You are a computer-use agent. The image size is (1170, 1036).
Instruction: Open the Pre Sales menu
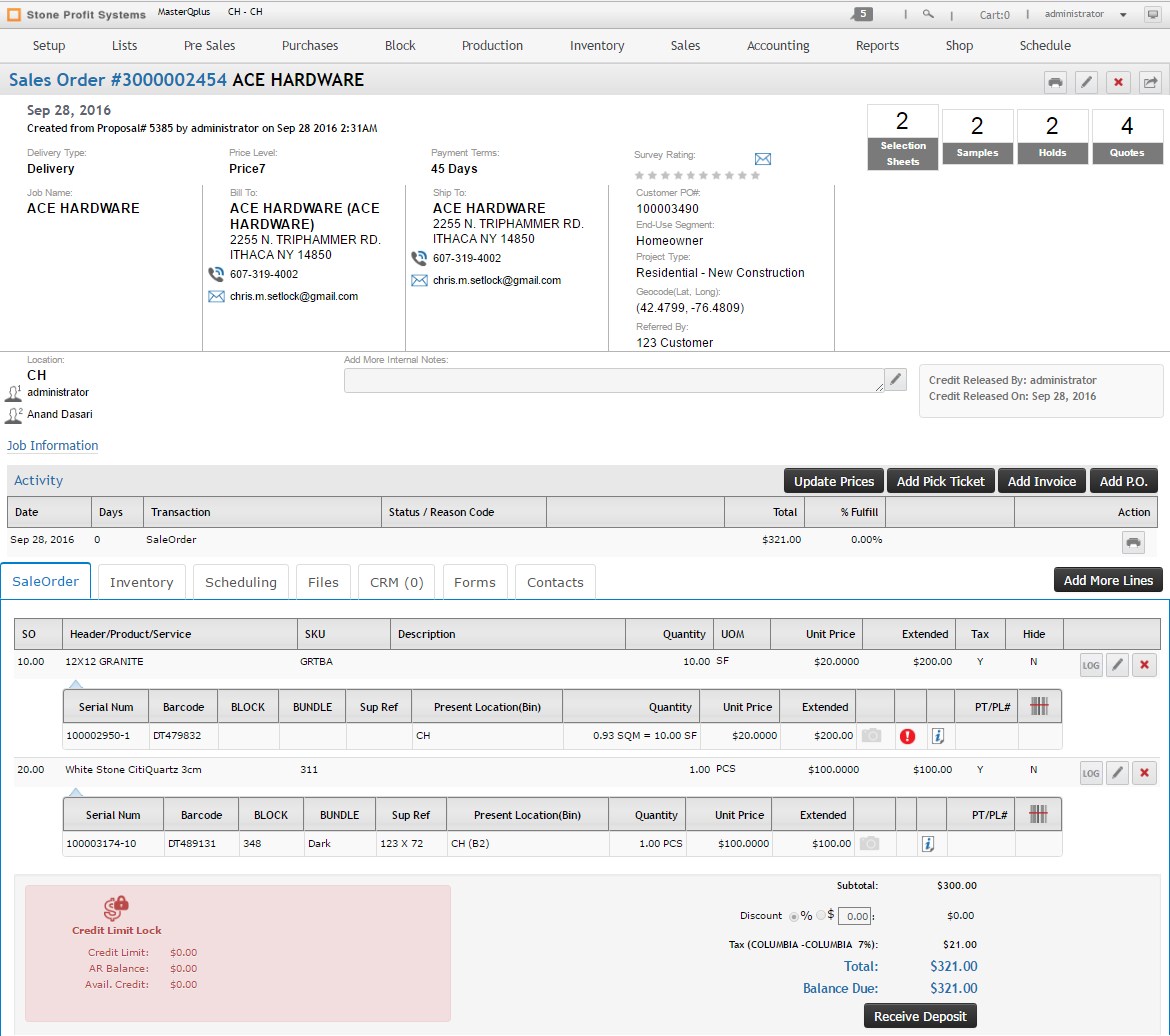210,46
